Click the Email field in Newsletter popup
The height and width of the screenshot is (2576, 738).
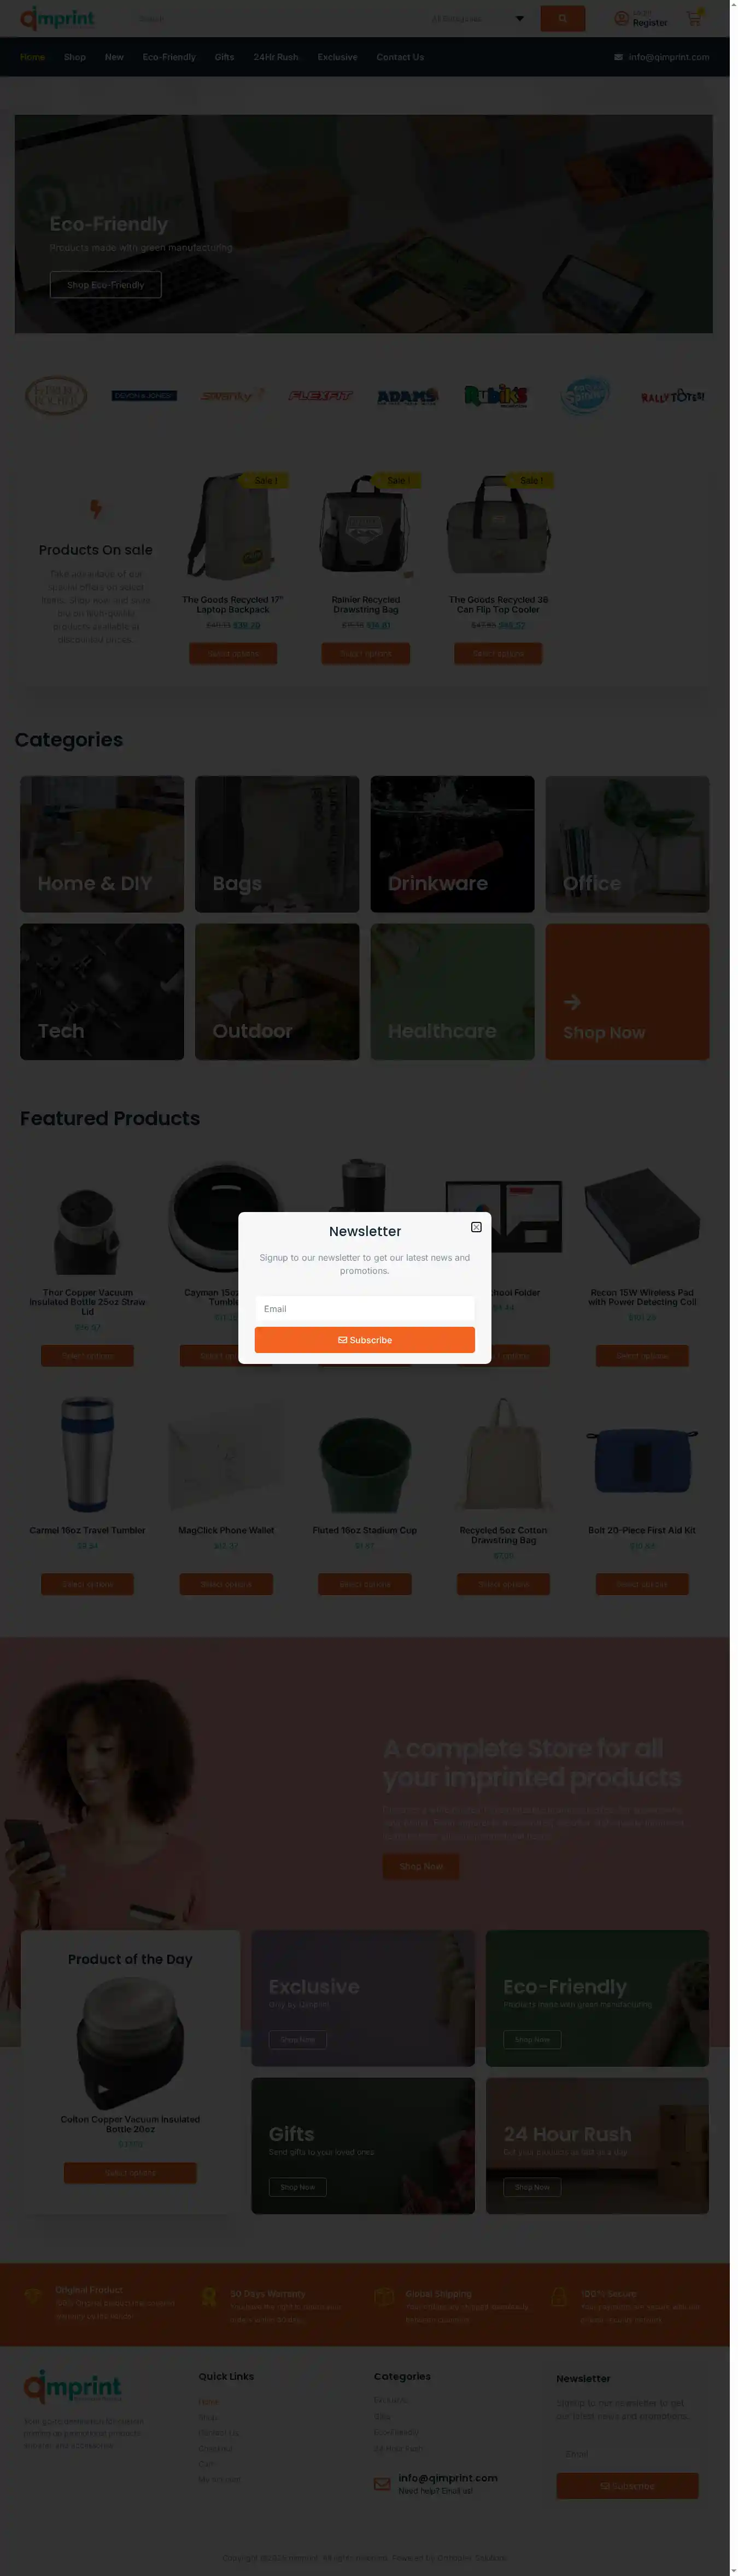tap(364, 1309)
